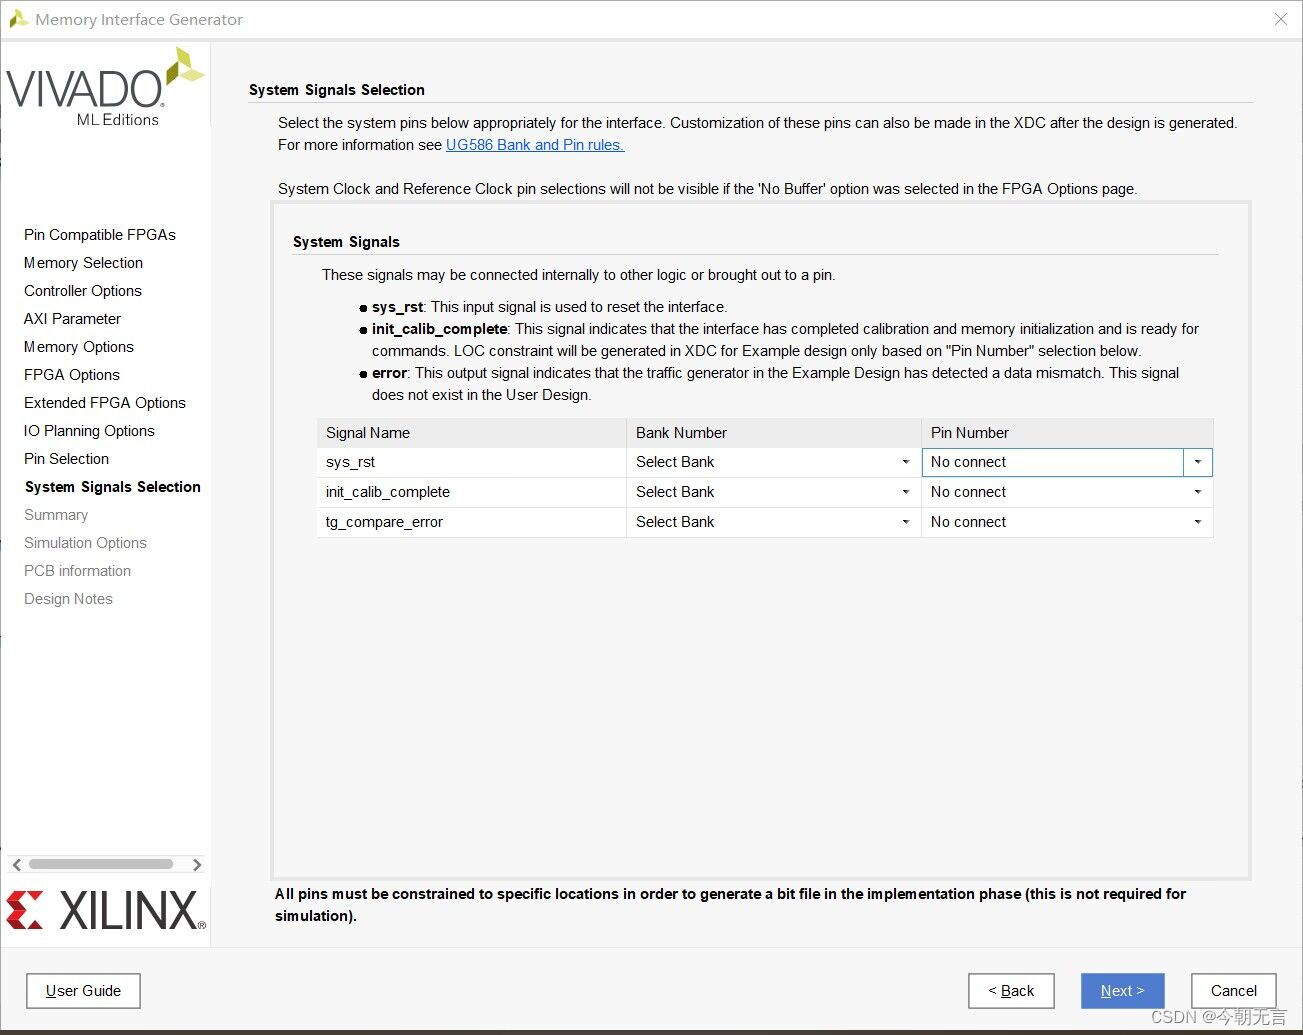The height and width of the screenshot is (1035, 1303).
Task: Click the Vivado window title icon
Action: [18, 18]
